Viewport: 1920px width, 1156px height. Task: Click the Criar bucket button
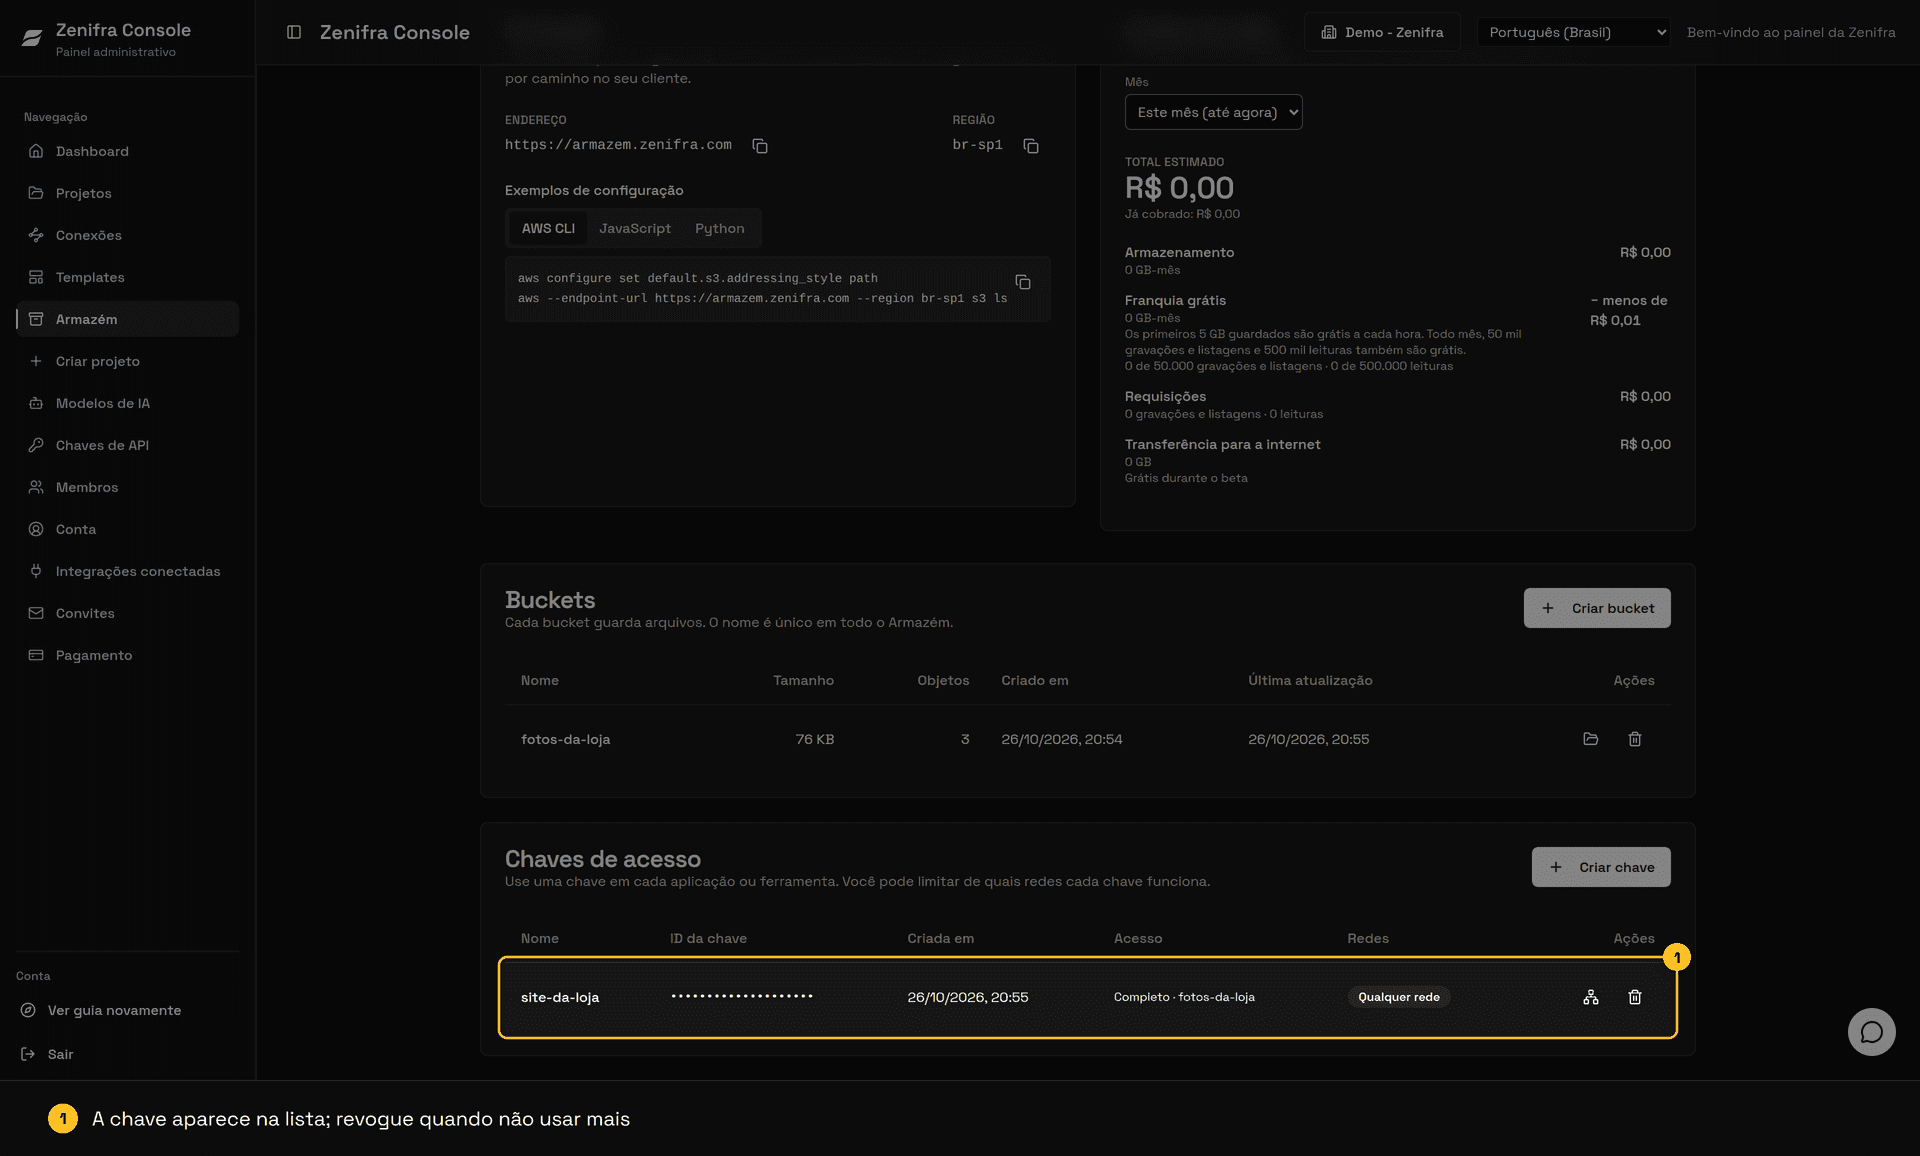1597,608
